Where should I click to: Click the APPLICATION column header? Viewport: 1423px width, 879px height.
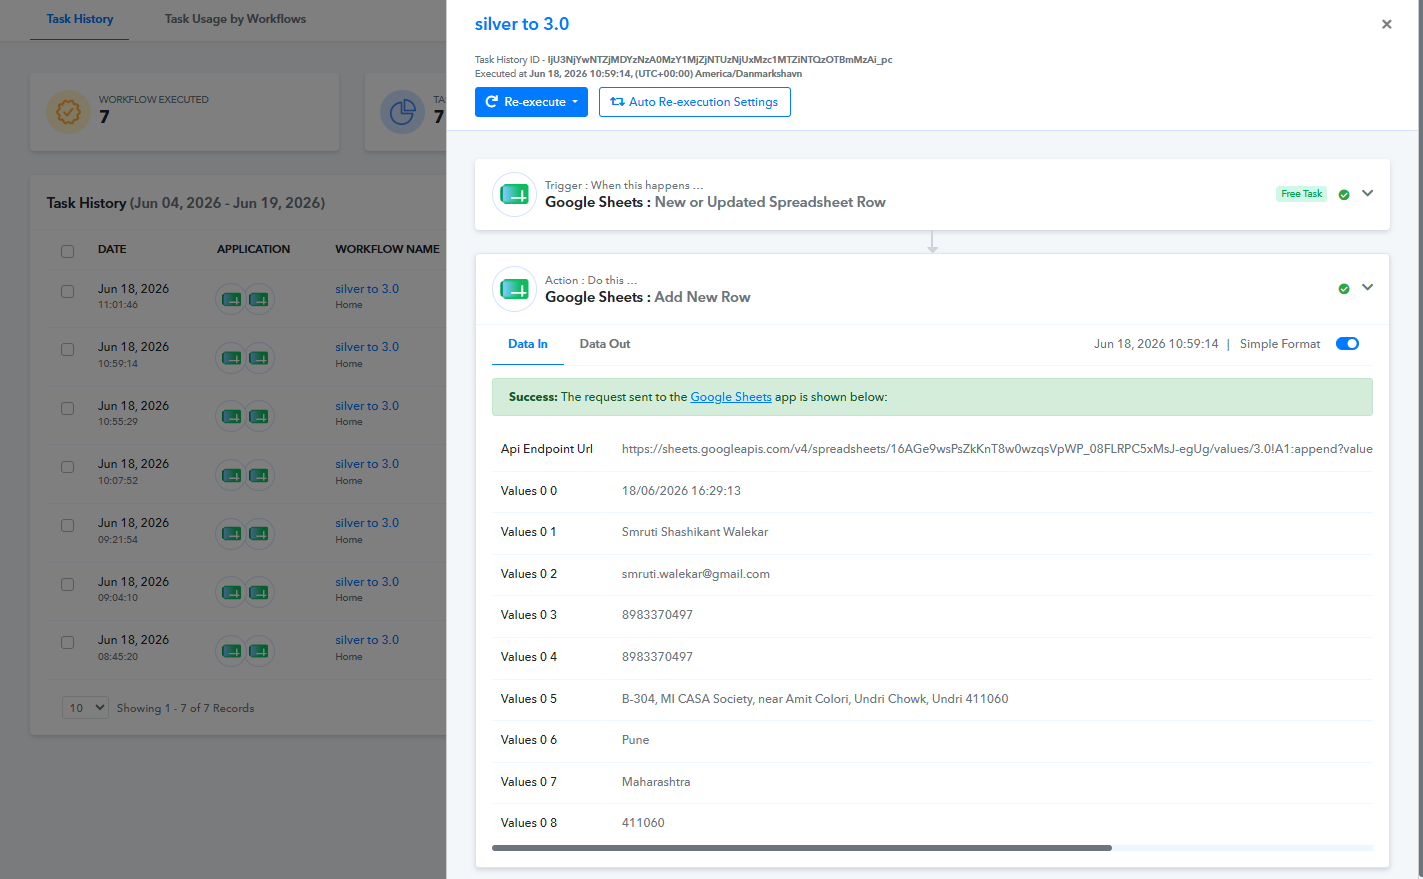click(254, 250)
